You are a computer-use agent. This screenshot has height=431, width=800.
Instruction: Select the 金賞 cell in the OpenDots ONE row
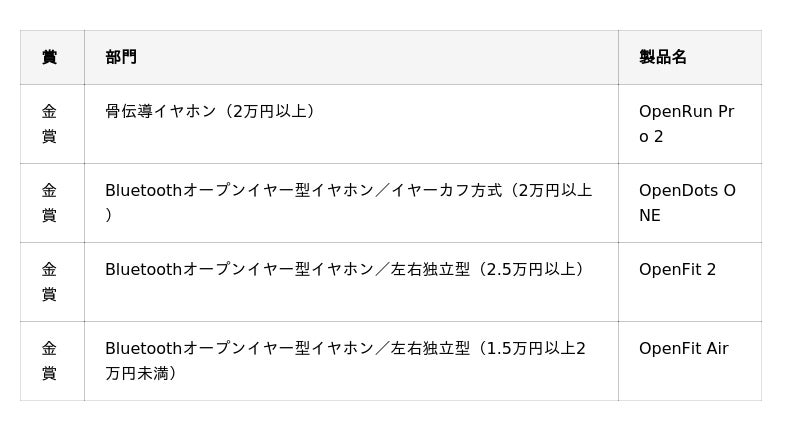49,203
